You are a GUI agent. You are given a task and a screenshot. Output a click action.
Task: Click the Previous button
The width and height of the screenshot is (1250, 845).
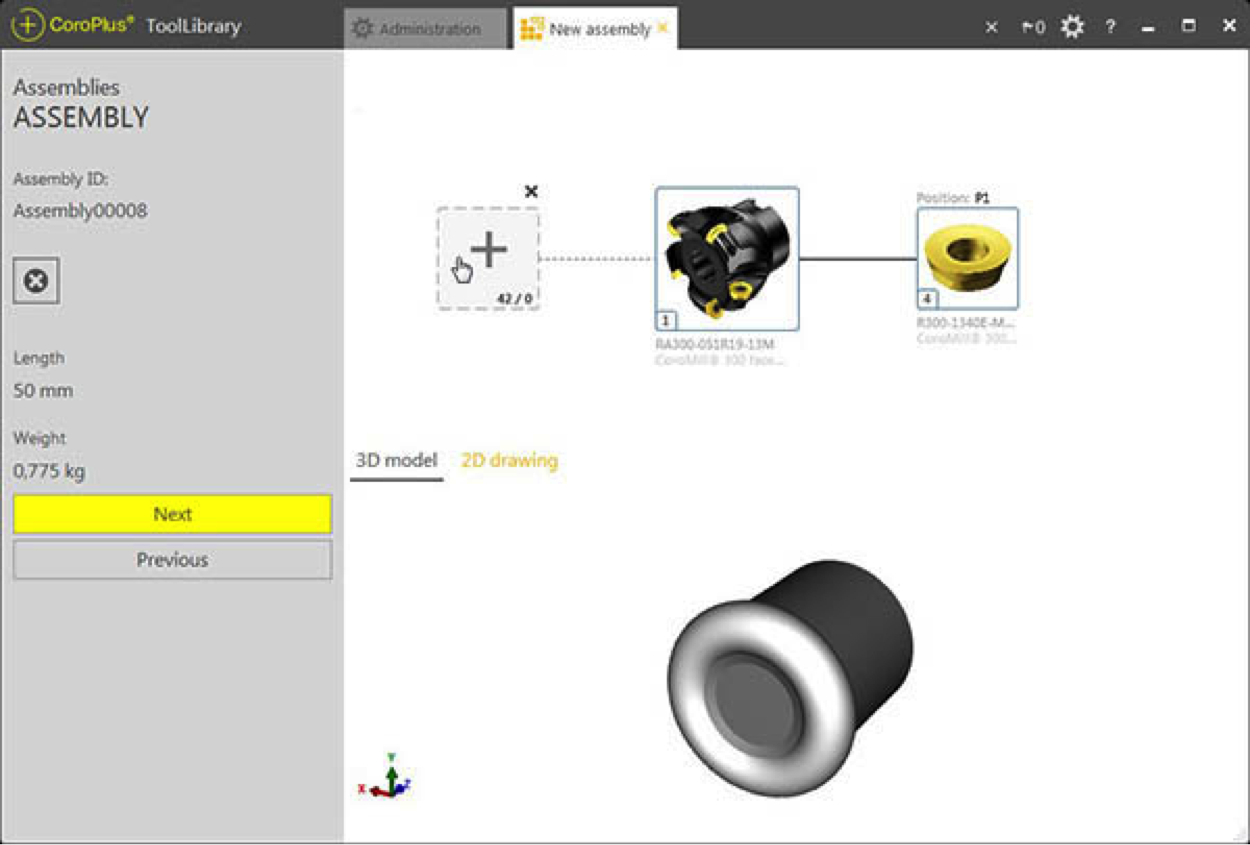[172, 560]
